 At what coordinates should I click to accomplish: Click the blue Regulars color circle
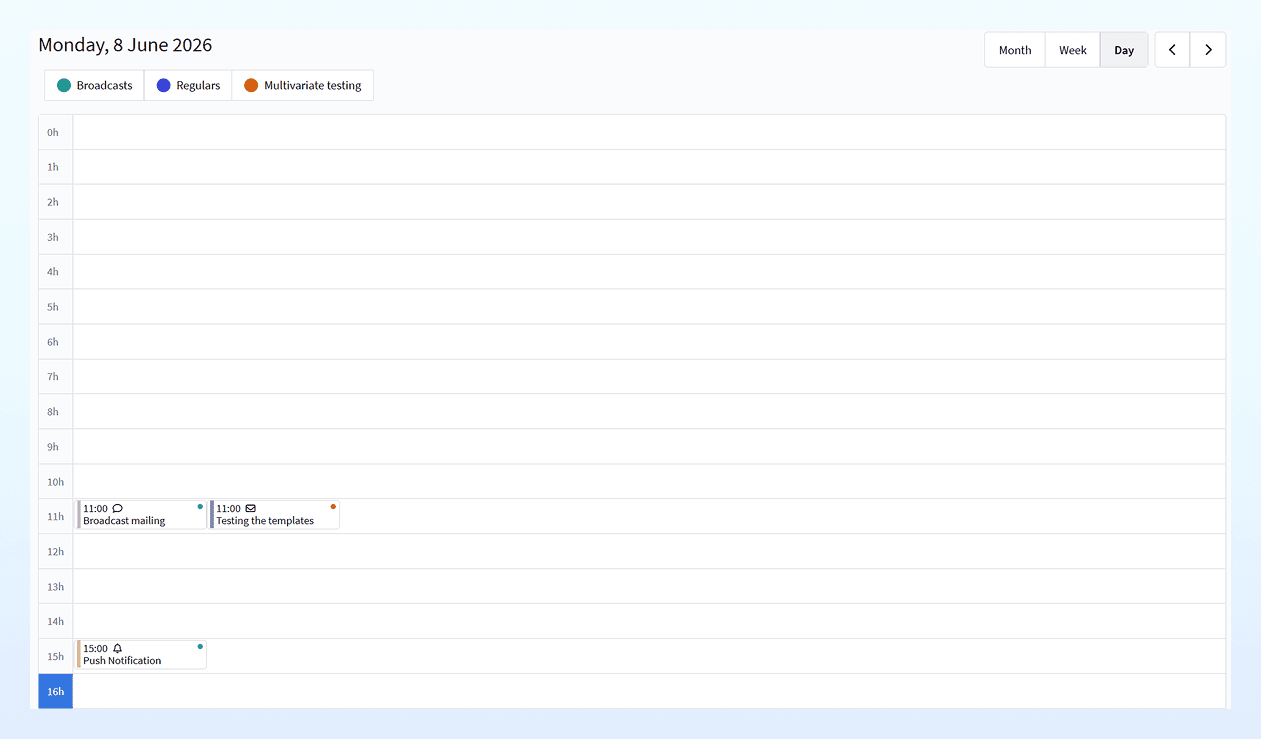pos(164,85)
